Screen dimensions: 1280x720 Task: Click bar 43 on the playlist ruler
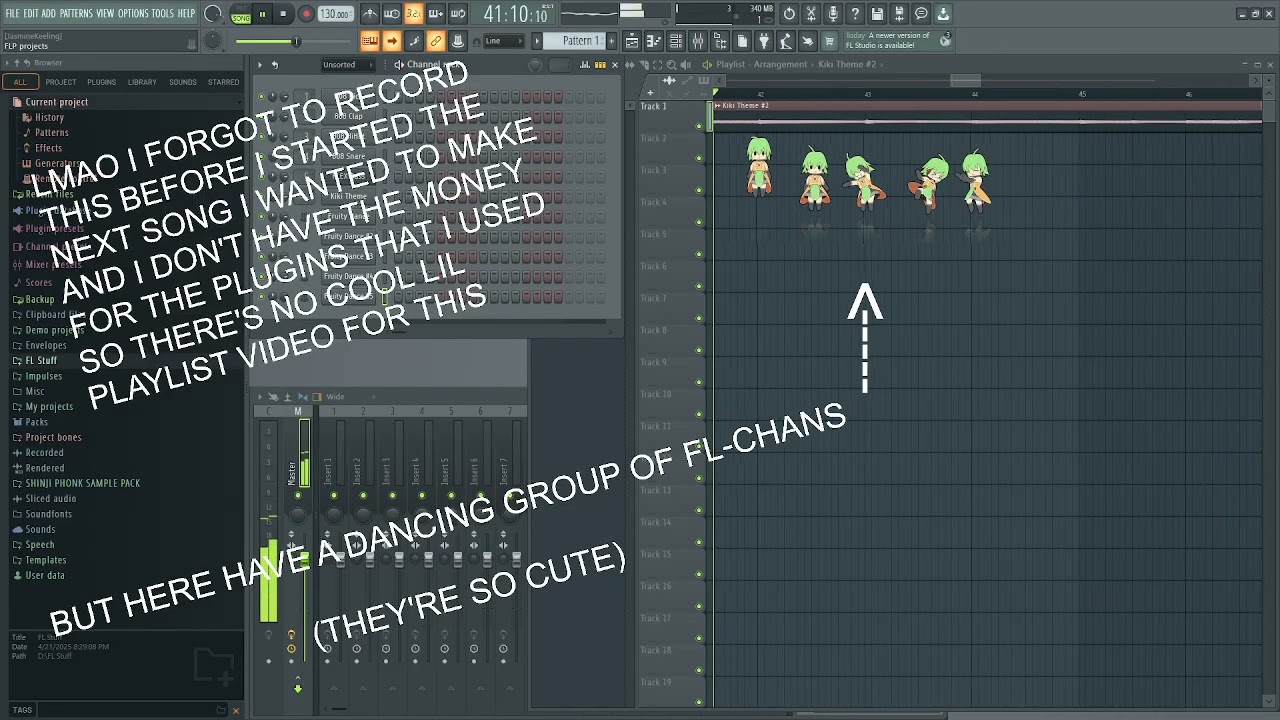coord(867,94)
